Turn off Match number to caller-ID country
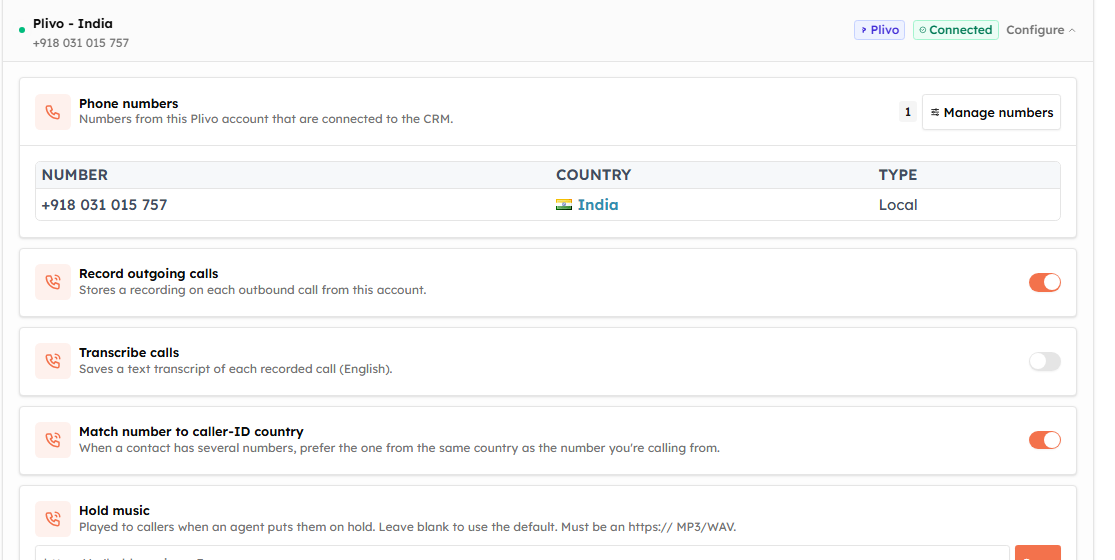The height and width of the screenshot is (560, 1115). [1045, 440]
